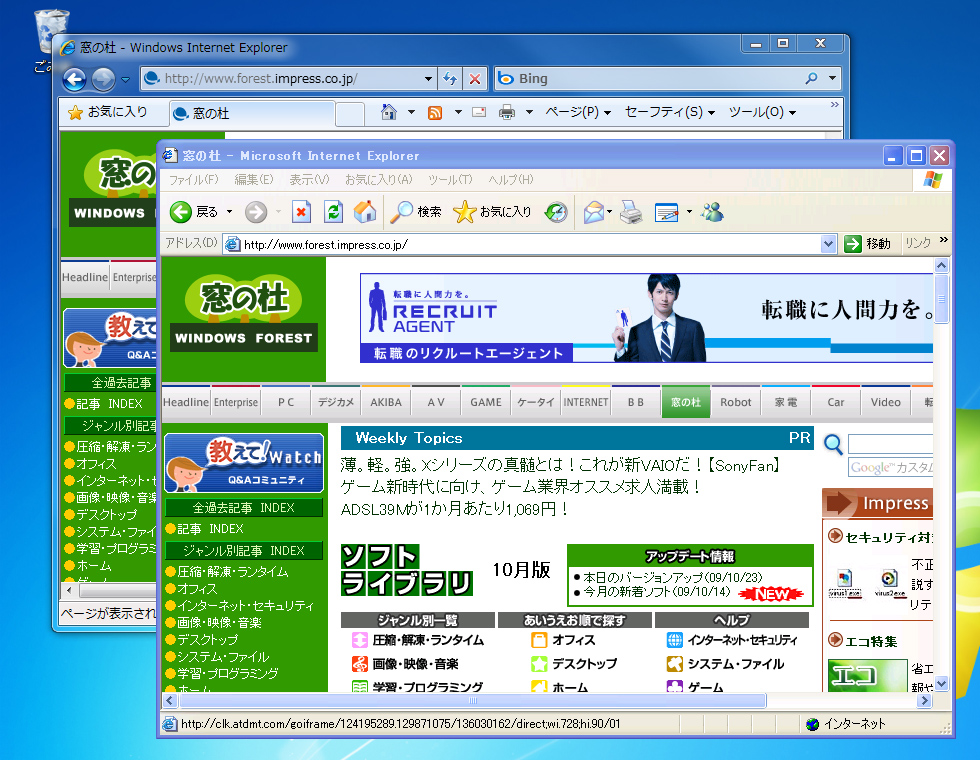Refresh the page using the green refresh icon
Image resolution: width=980 pixels, height=760 pixels.
click(x=332, y=211)
